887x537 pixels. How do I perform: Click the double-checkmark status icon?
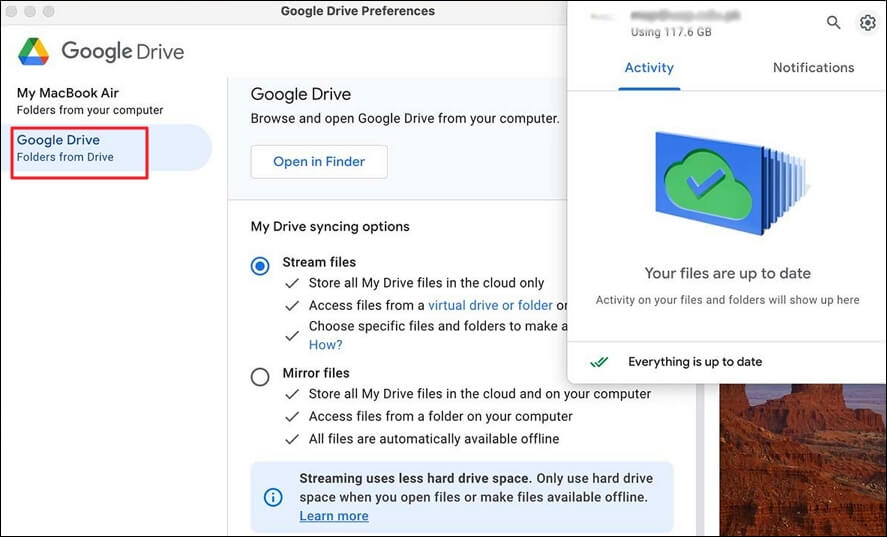[x=599, y=362]
